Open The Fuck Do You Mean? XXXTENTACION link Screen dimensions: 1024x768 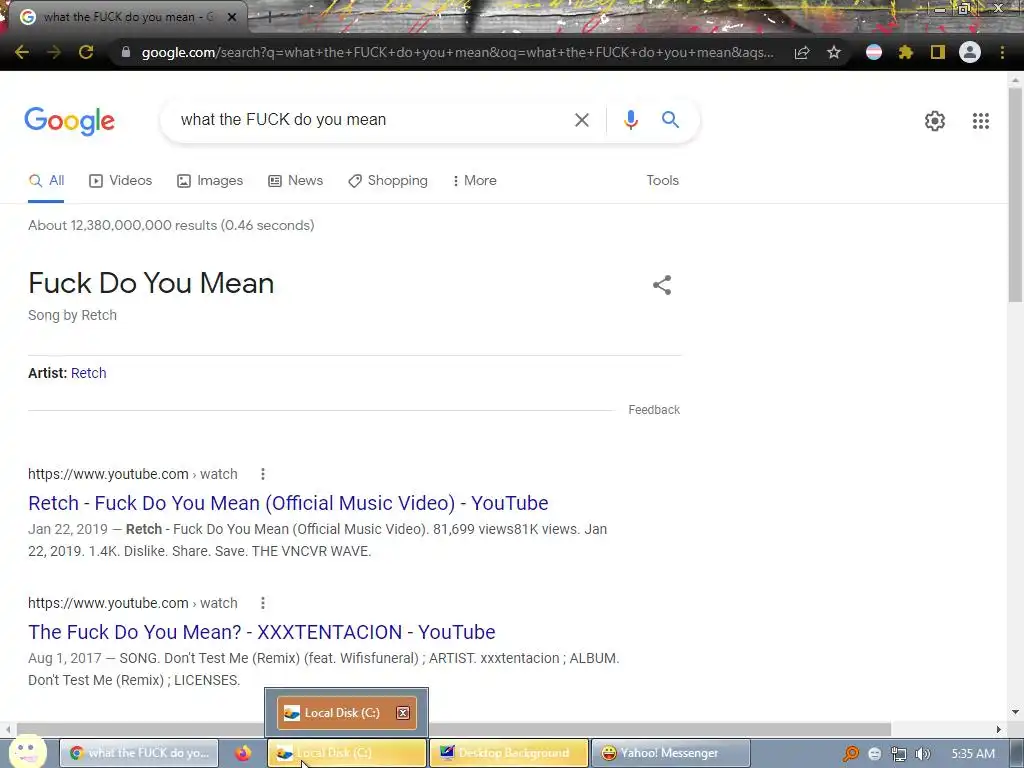(x=261, y=632)
